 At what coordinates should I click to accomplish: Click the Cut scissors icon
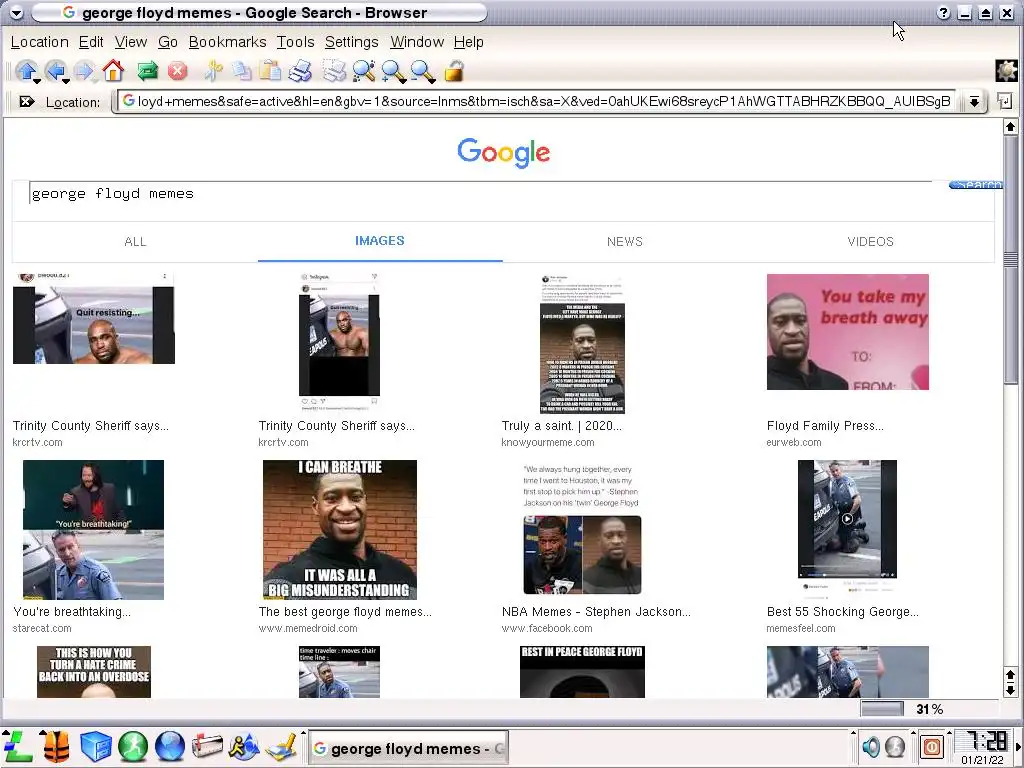[x=213, y=71]
